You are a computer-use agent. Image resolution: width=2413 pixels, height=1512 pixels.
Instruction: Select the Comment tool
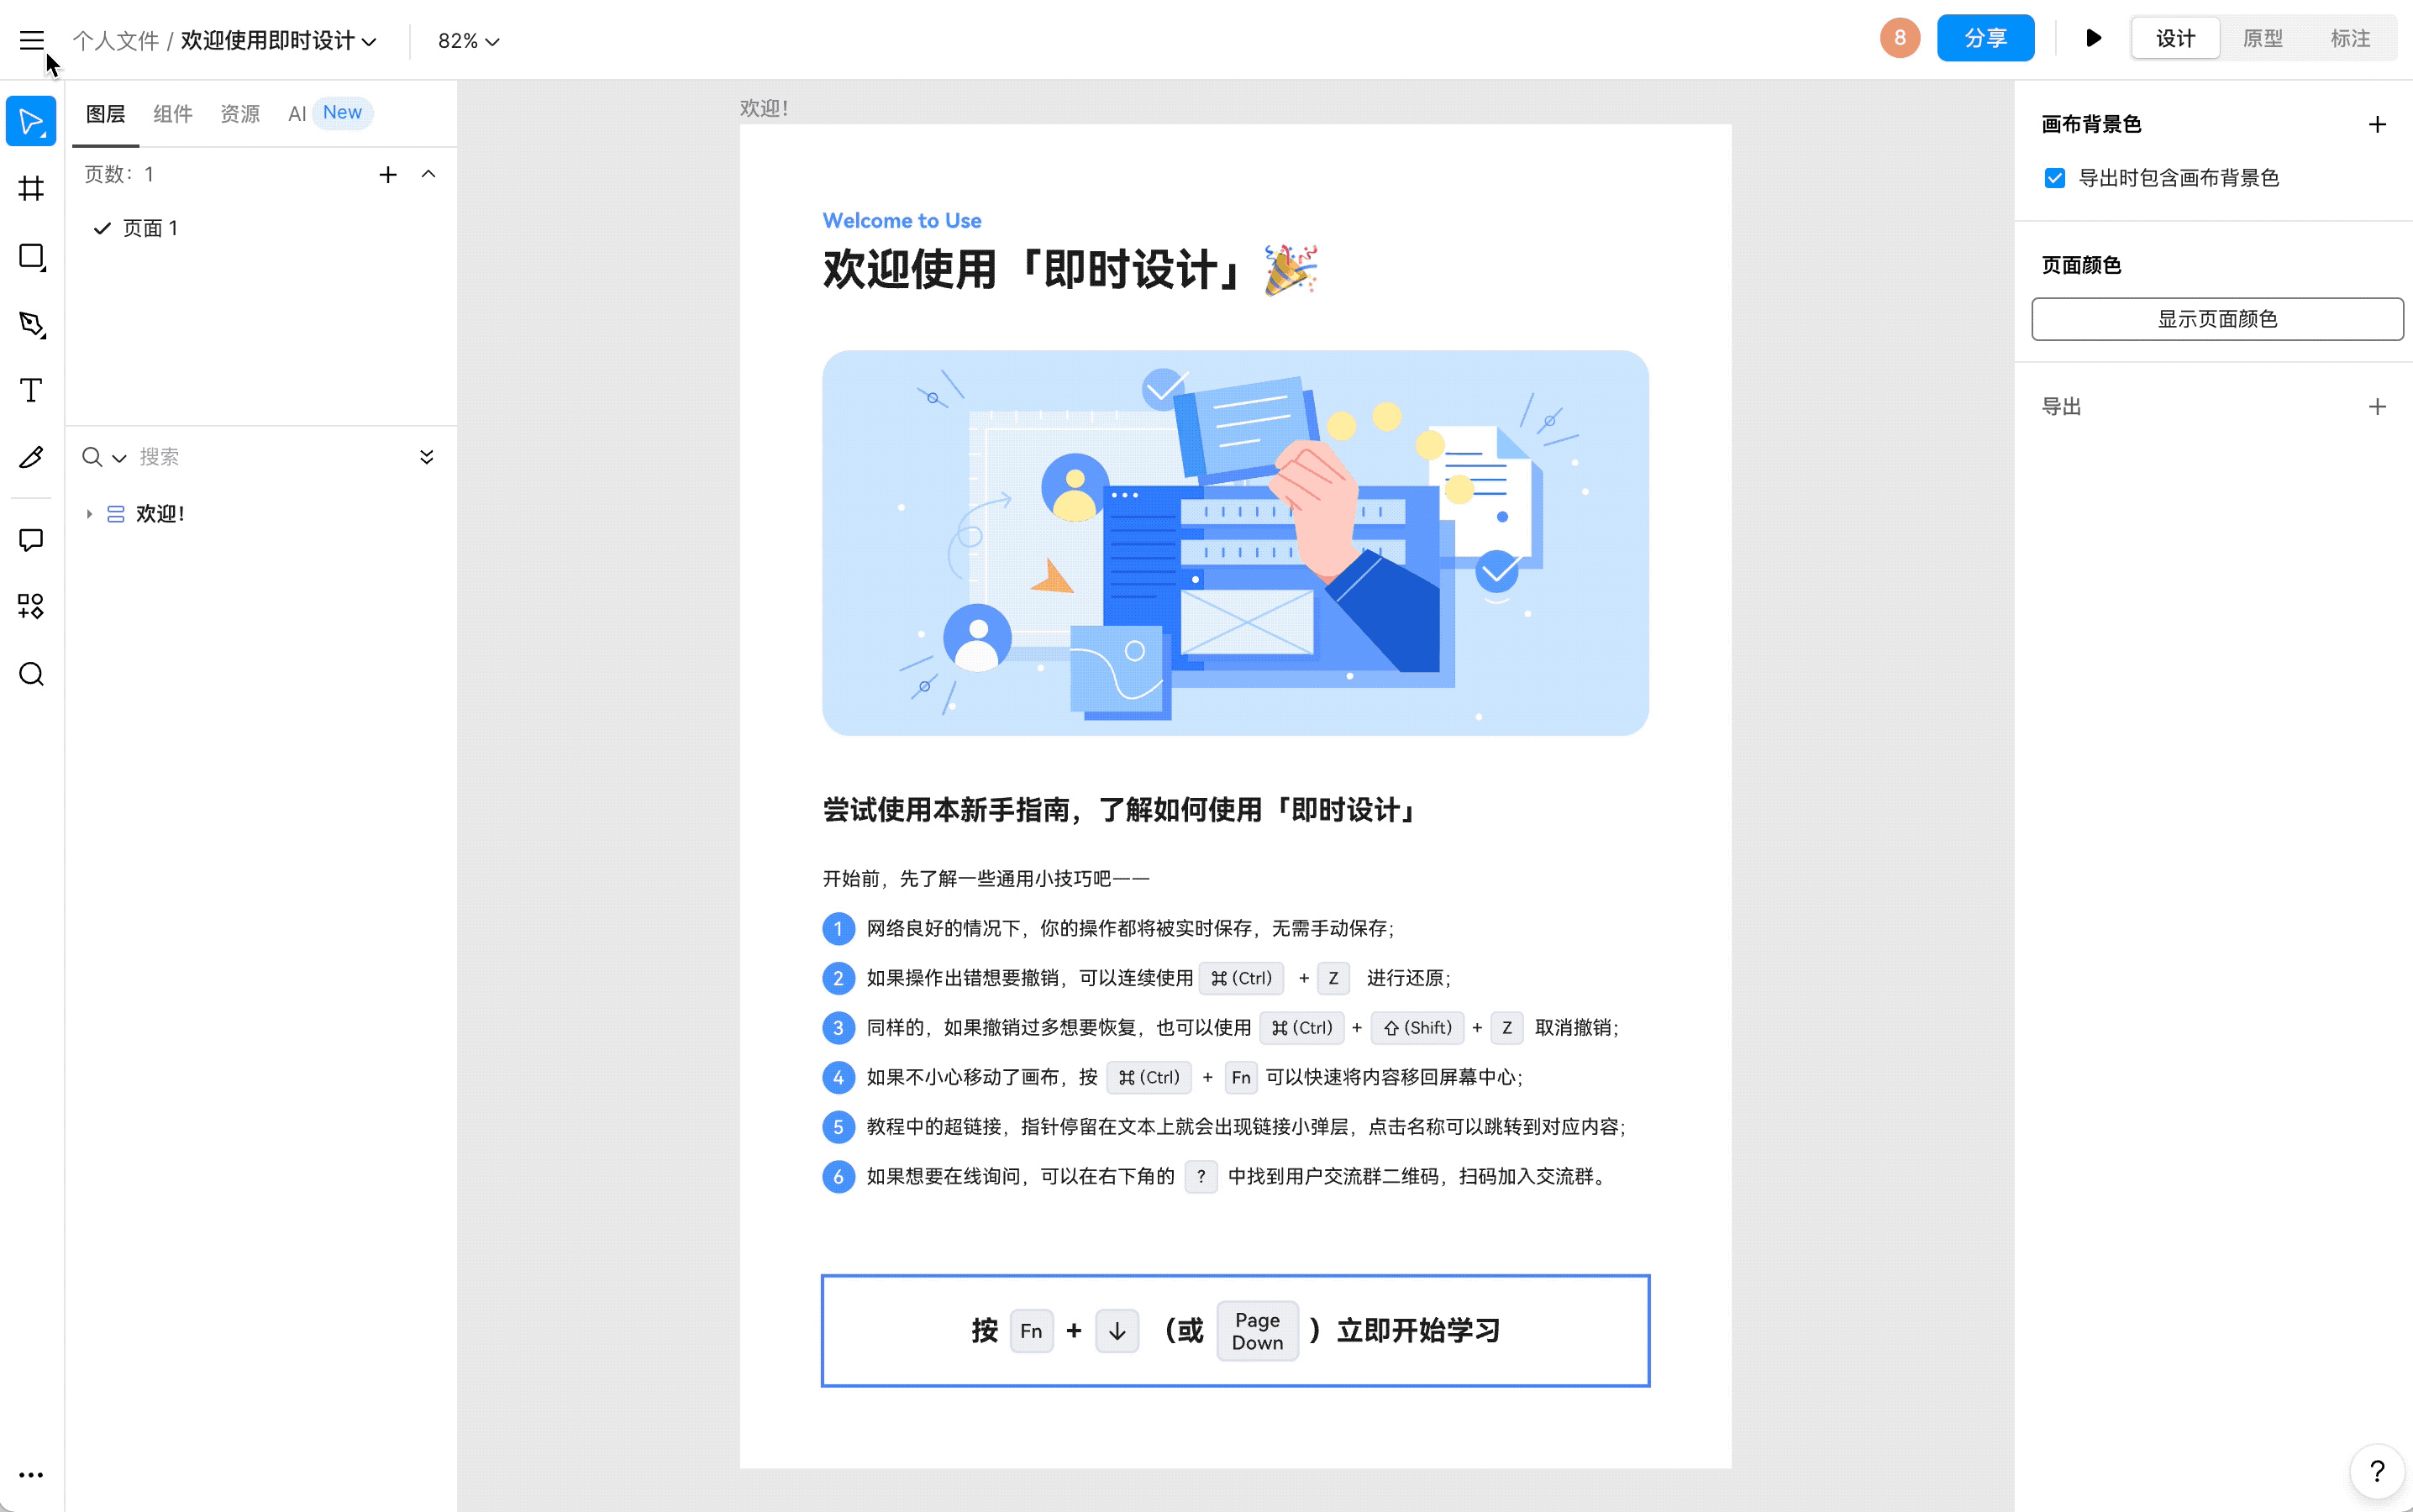(31, 540)
